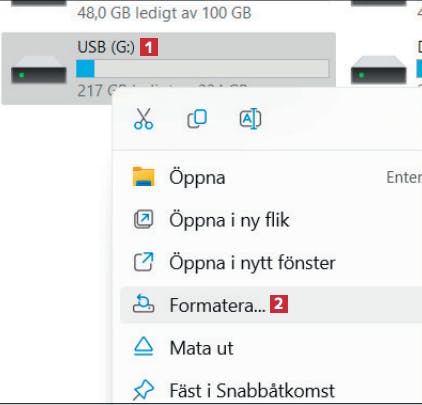Click the folder icon beside Öppna
The height and width of the screenshot is (405, 422).
coord(143,176)
